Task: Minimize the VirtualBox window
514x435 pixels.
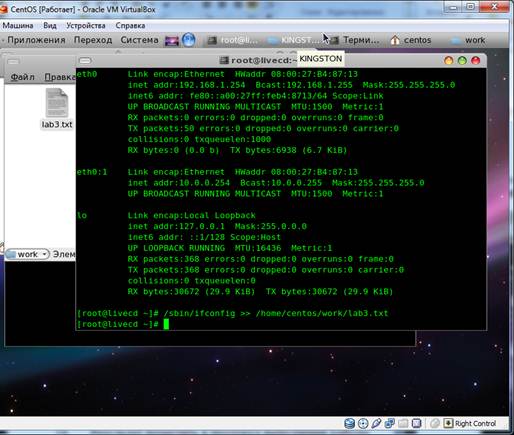Action: 453,7
